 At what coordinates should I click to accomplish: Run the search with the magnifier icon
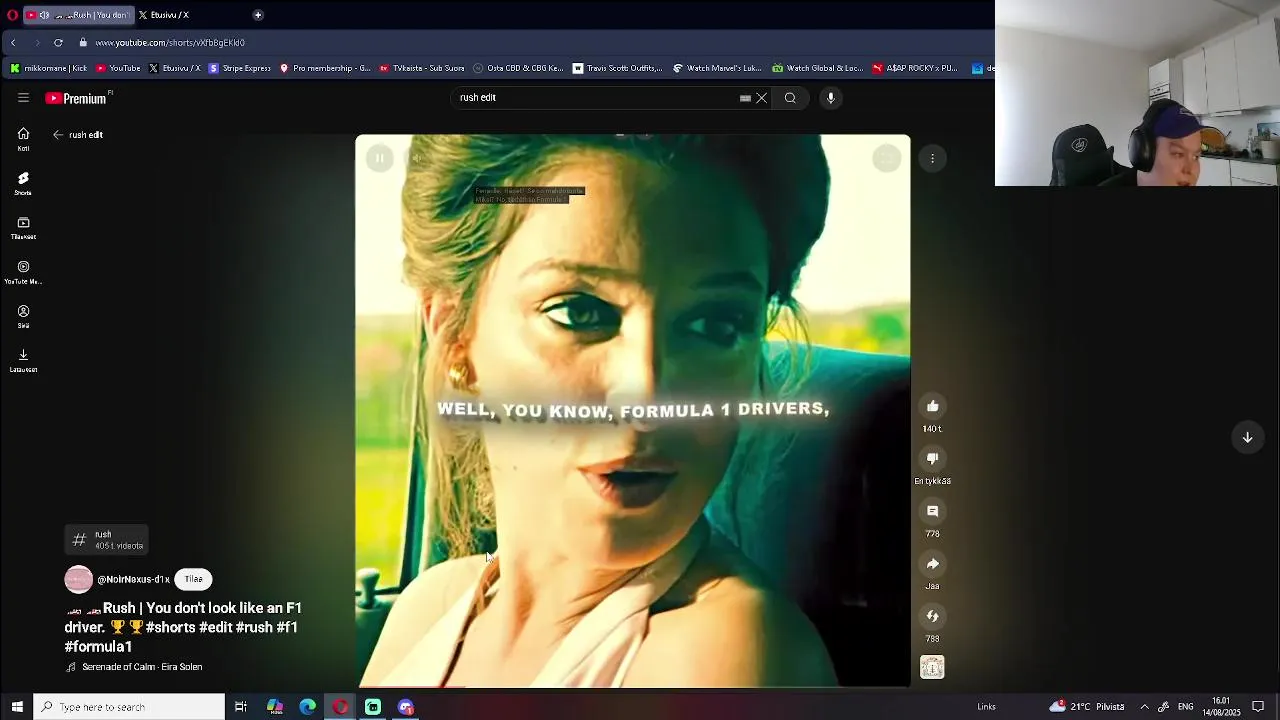point(790,98)
